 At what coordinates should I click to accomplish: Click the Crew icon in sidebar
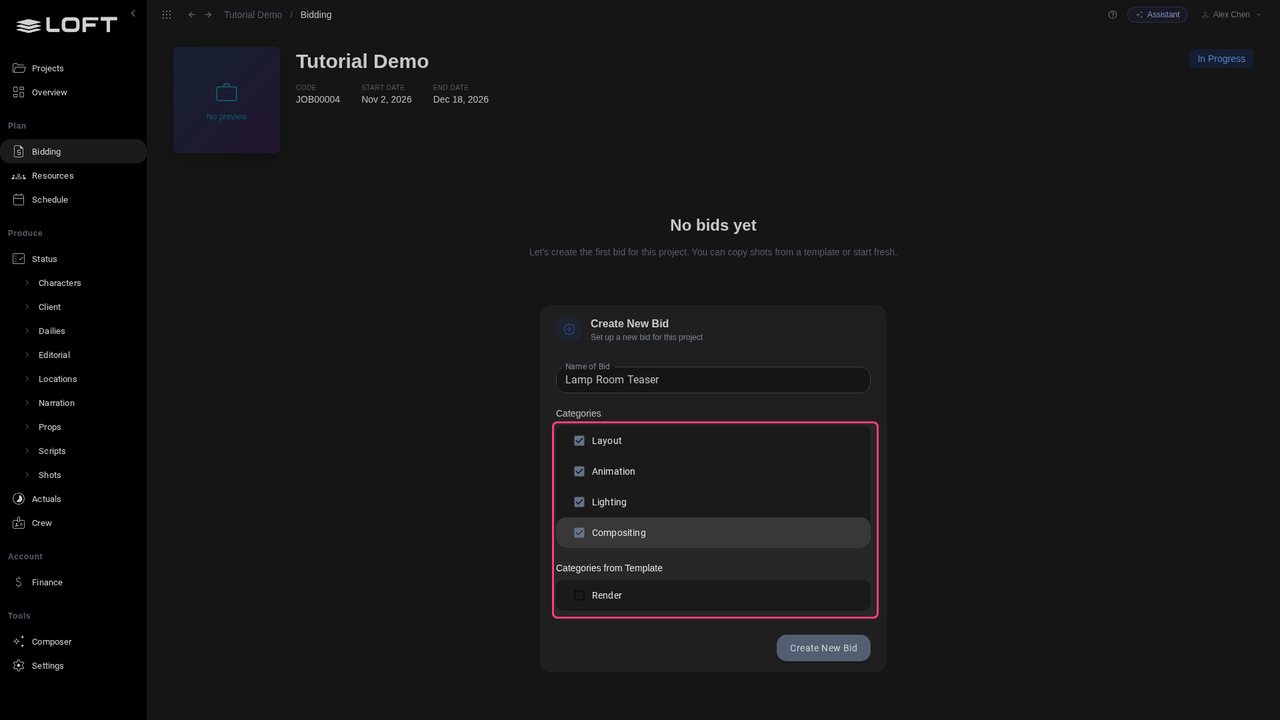[18, 523]
